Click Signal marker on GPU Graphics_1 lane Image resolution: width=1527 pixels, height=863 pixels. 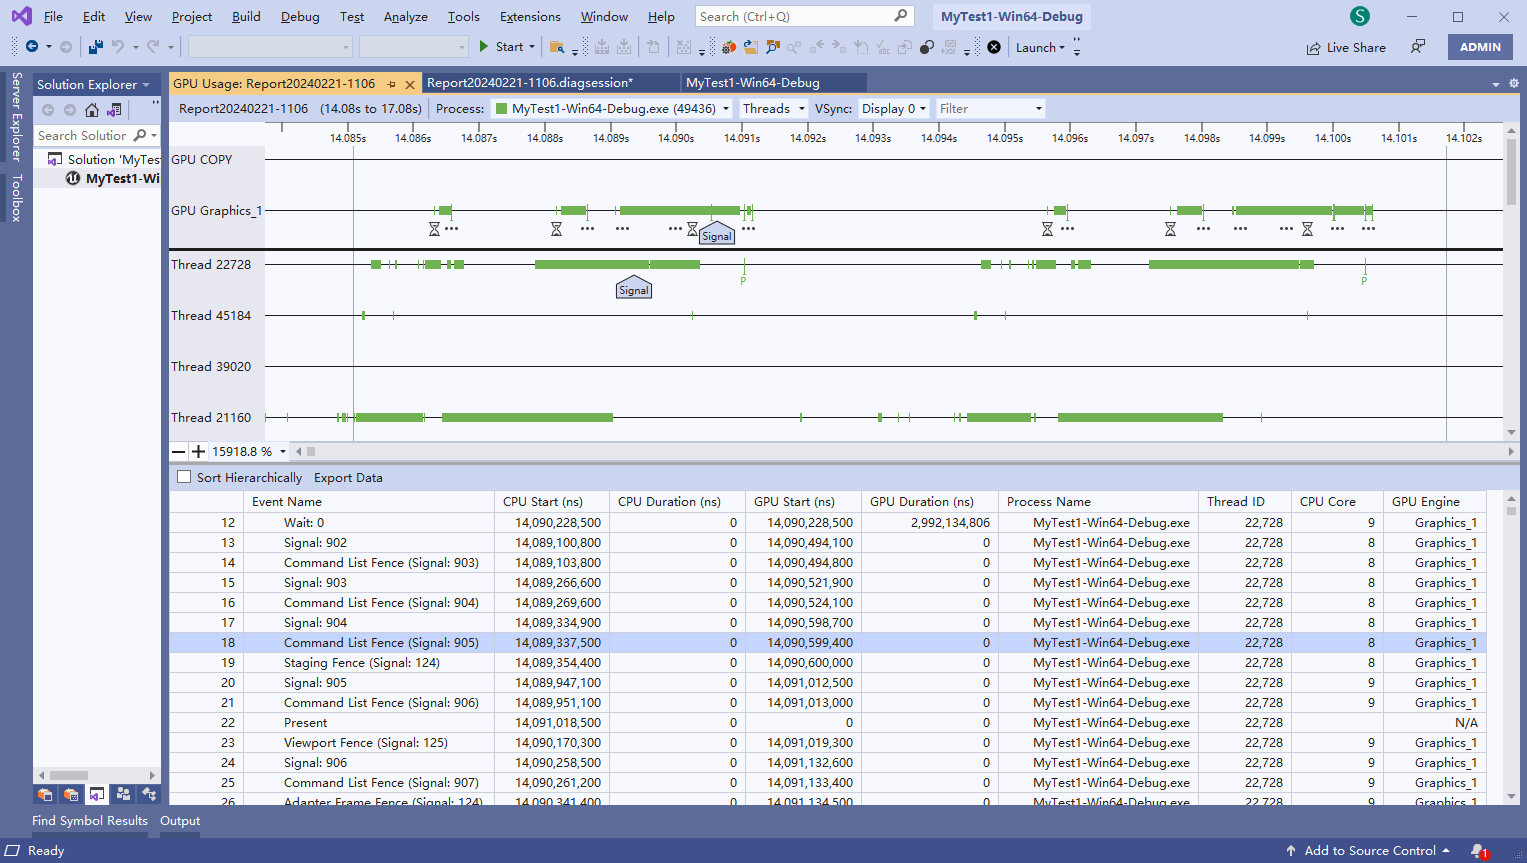716,234
